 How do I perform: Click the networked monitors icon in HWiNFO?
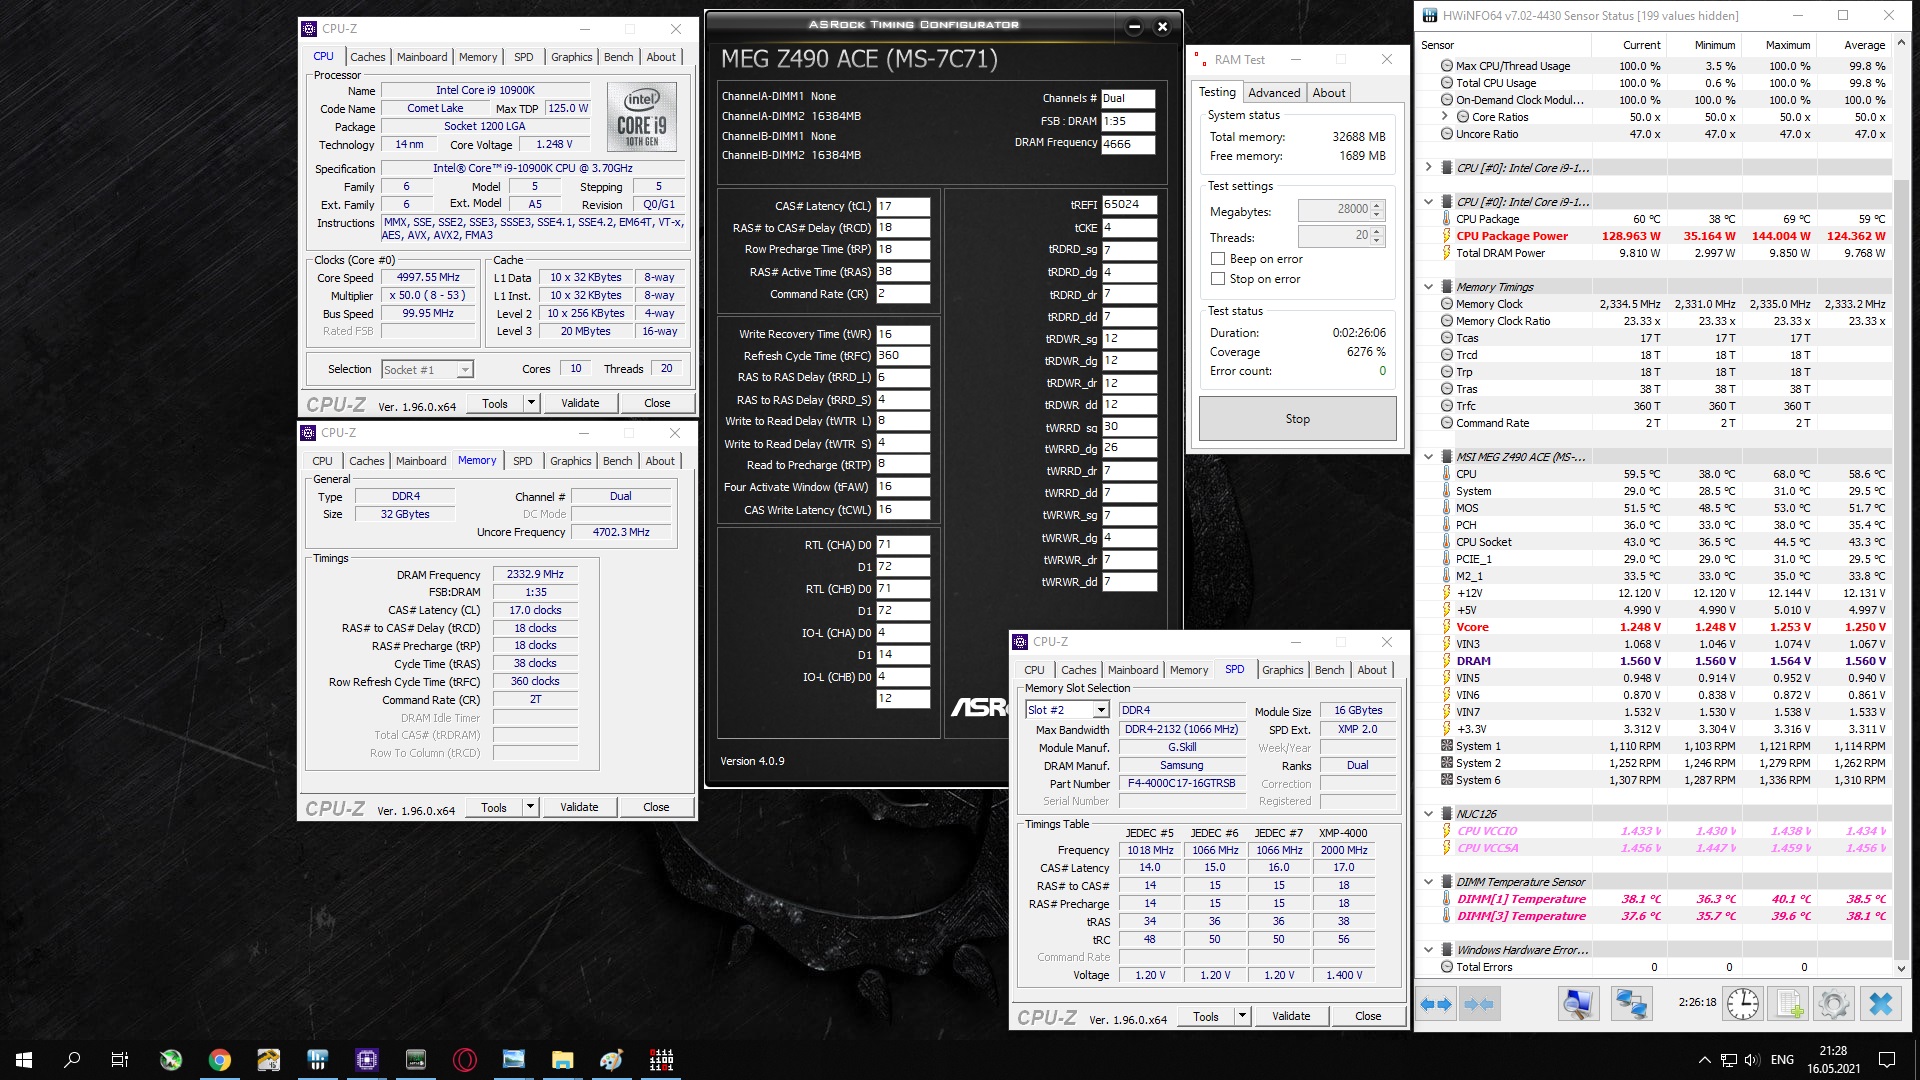click(1631, 1003)
